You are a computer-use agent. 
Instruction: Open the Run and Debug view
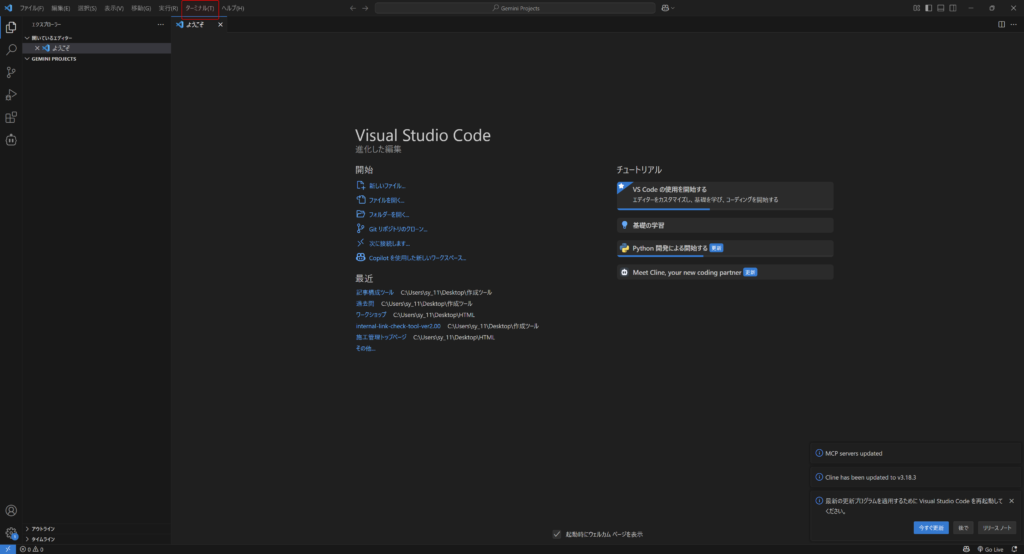11,95
